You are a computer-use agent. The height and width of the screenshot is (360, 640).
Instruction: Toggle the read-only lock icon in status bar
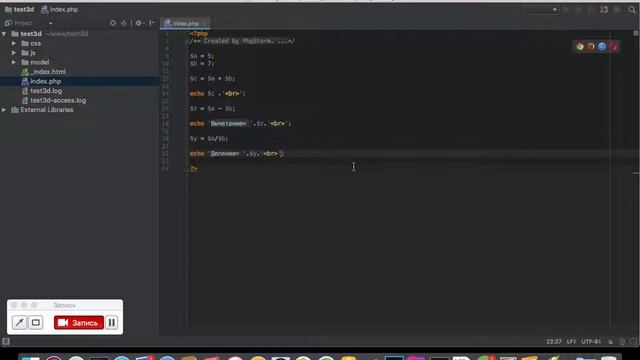point(611,342)
